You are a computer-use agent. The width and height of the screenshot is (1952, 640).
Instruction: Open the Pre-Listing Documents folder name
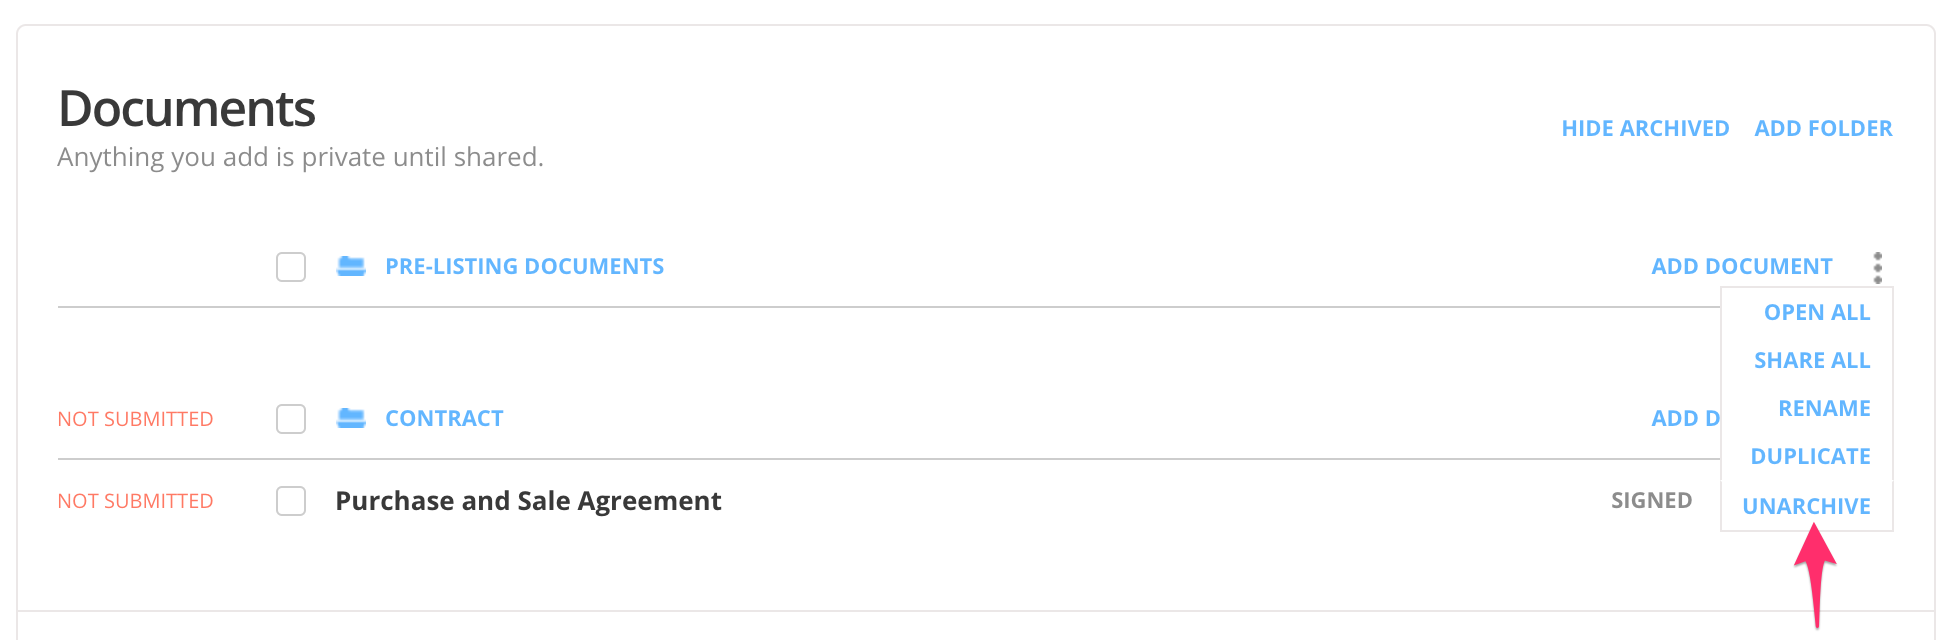click(524, 266)
